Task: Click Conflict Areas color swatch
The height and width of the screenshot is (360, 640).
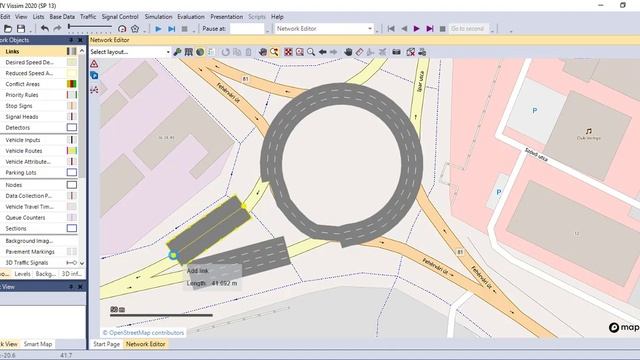Action: (71, 84)
